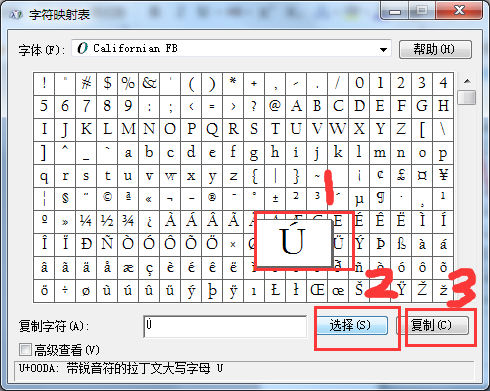490x391 pixels.
Task: Select the ¡ inverted exclamation cell
Action: click(x=359, y=175)
